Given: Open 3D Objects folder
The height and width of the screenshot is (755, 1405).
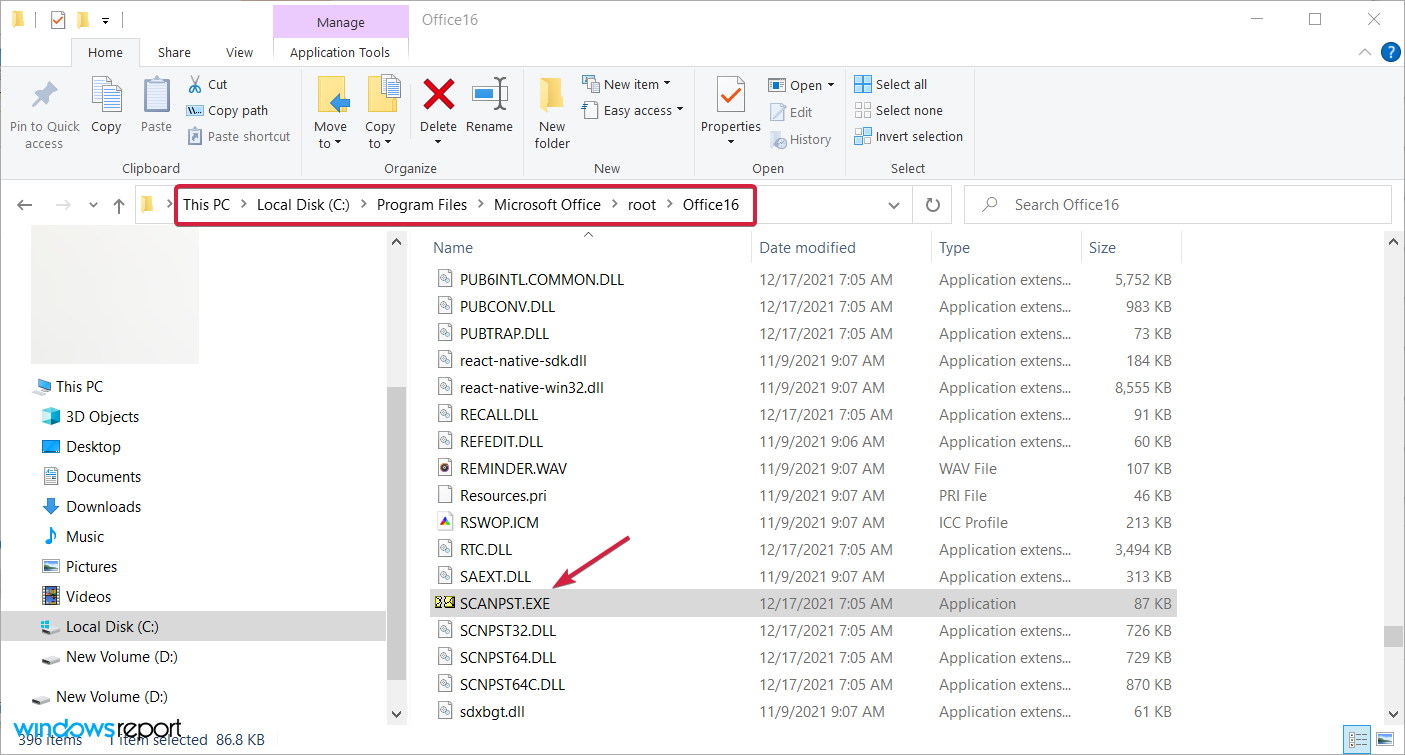Looking at the screenshot, I should (x=102, y=417).
